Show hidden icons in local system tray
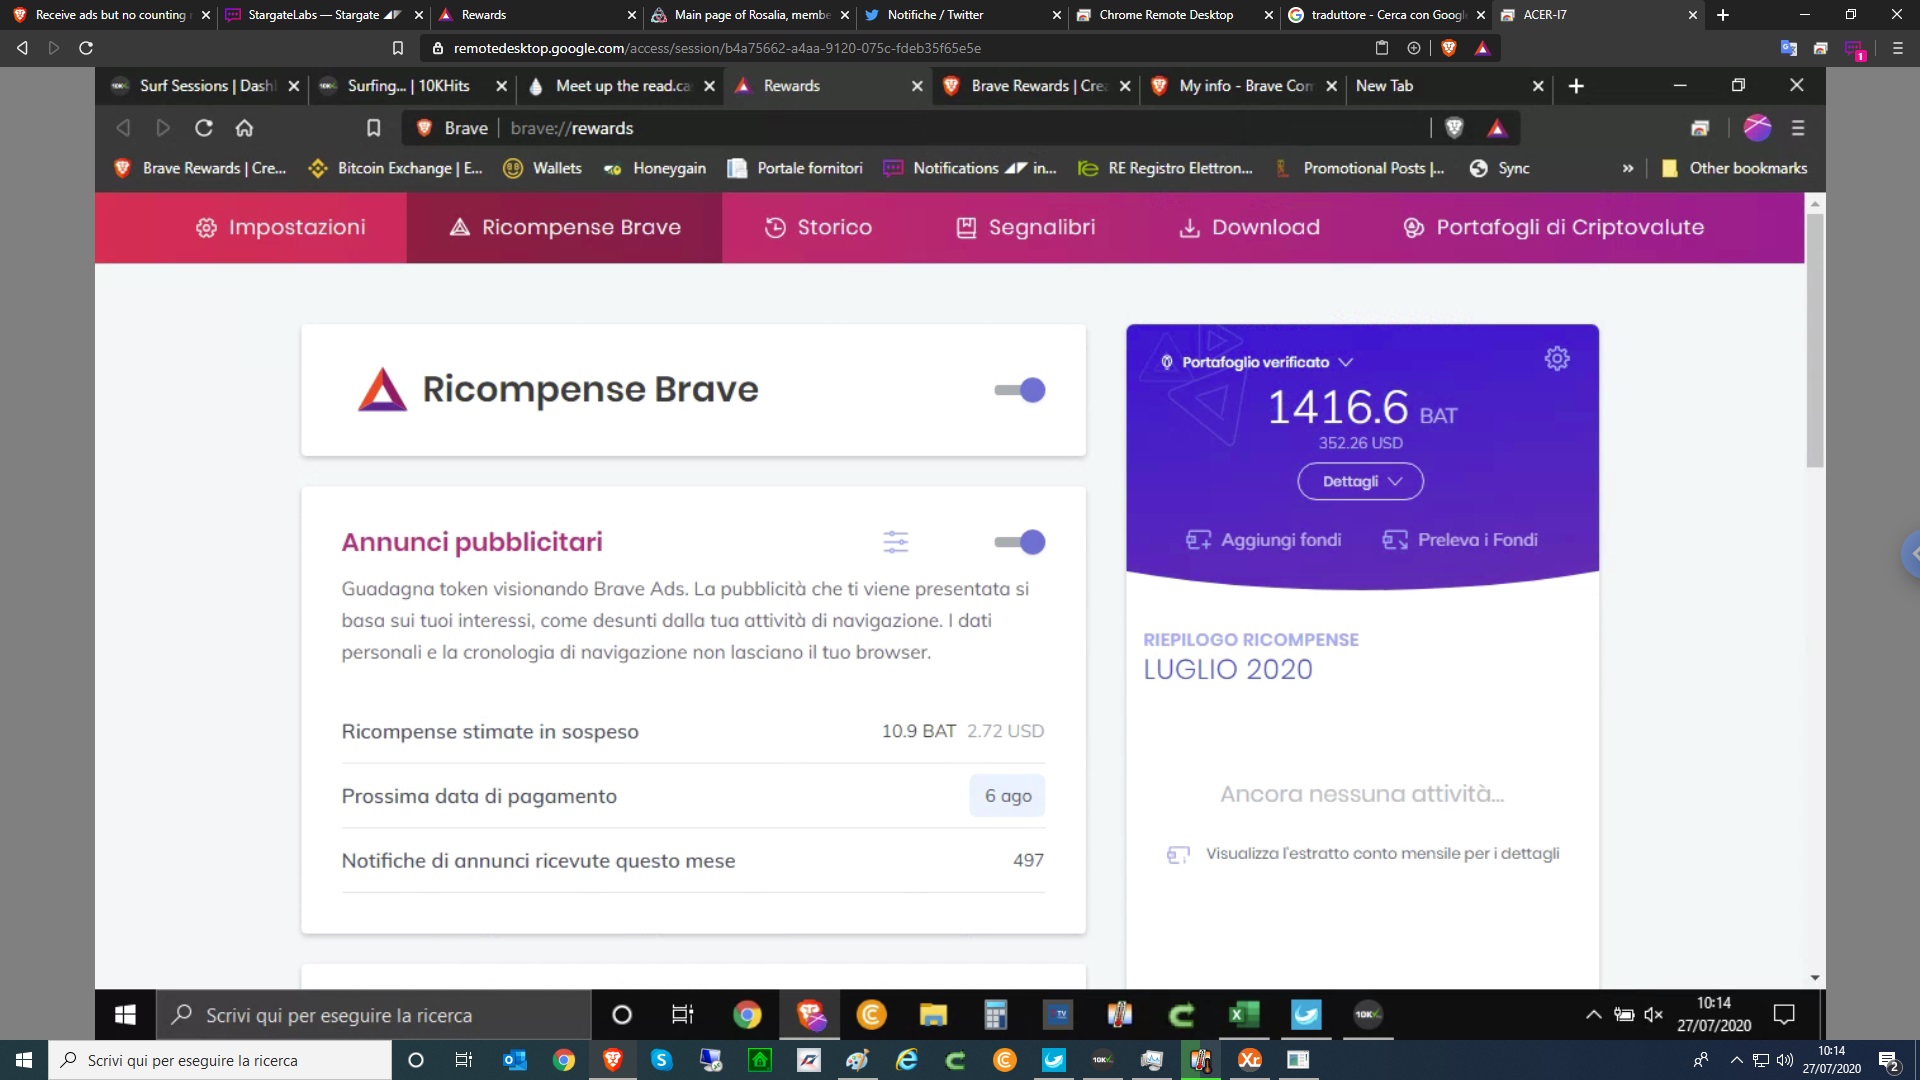The image size is (1920, 1080). 1736,1060
